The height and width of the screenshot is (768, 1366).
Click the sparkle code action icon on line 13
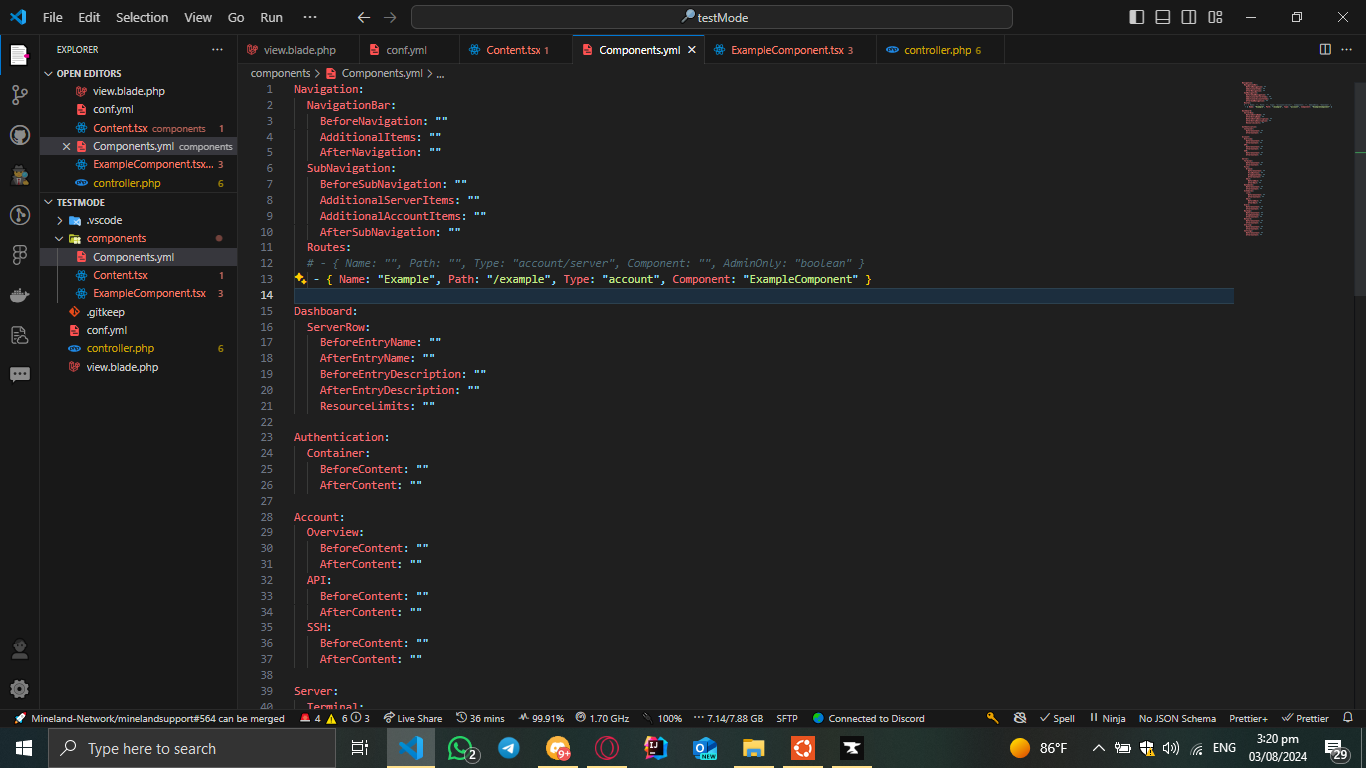(x=300, y=279)
